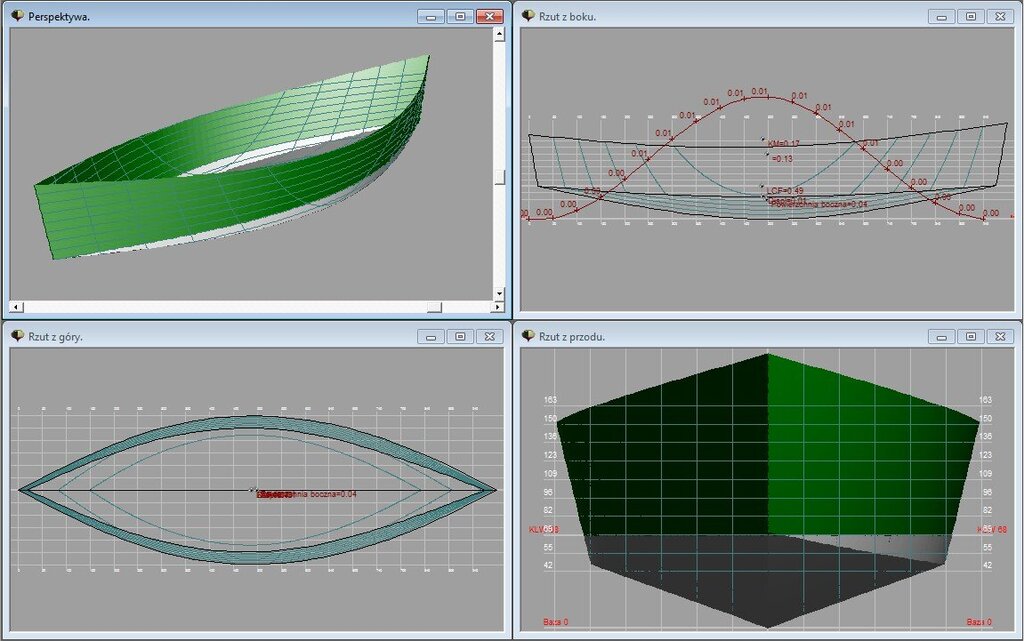Close the Rzut z przodu window
The width and height of the screenshot is (1024, 641).
[x=999, y=337]
